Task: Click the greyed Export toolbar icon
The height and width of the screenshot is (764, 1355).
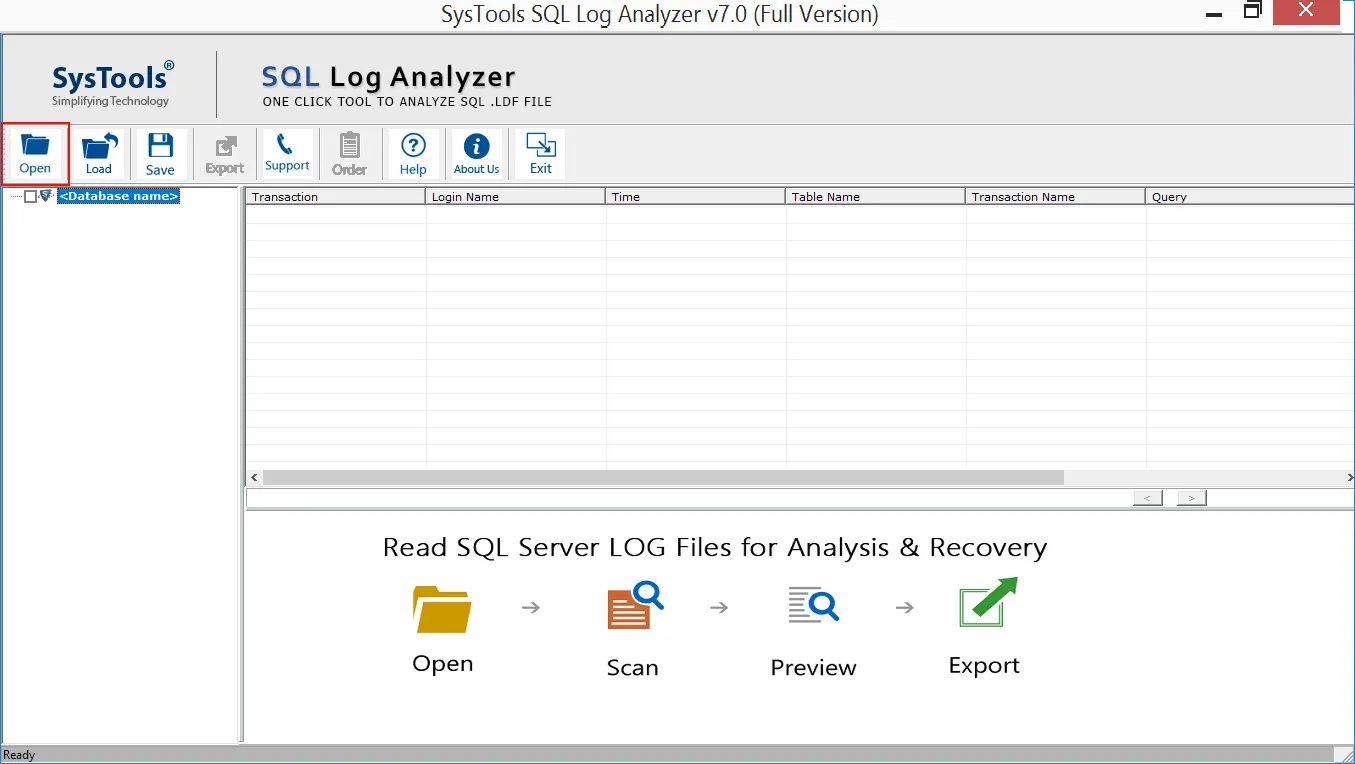Action: [x=225, y=154]
